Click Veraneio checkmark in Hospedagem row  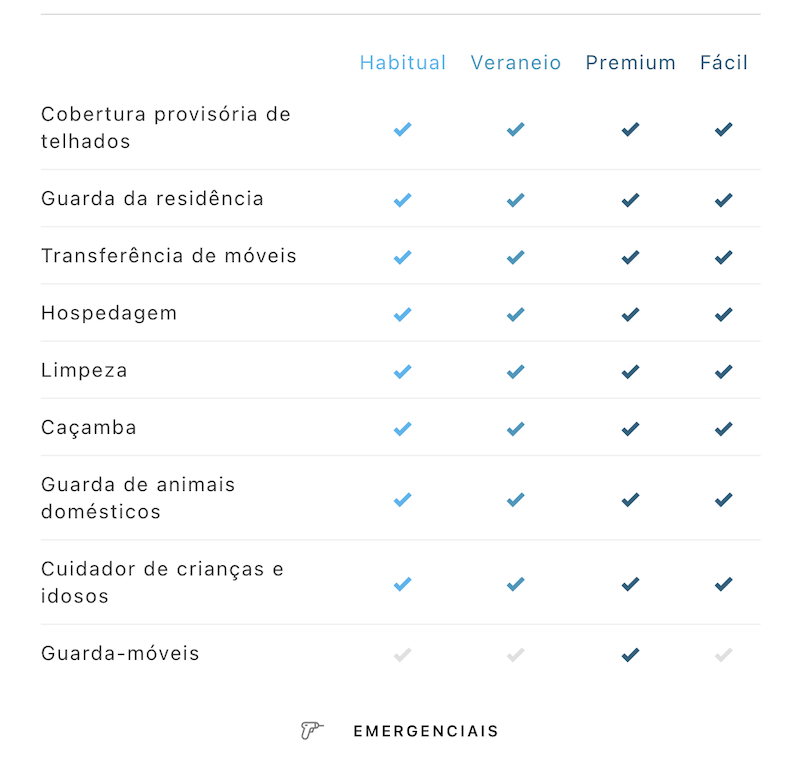point(516,314)
